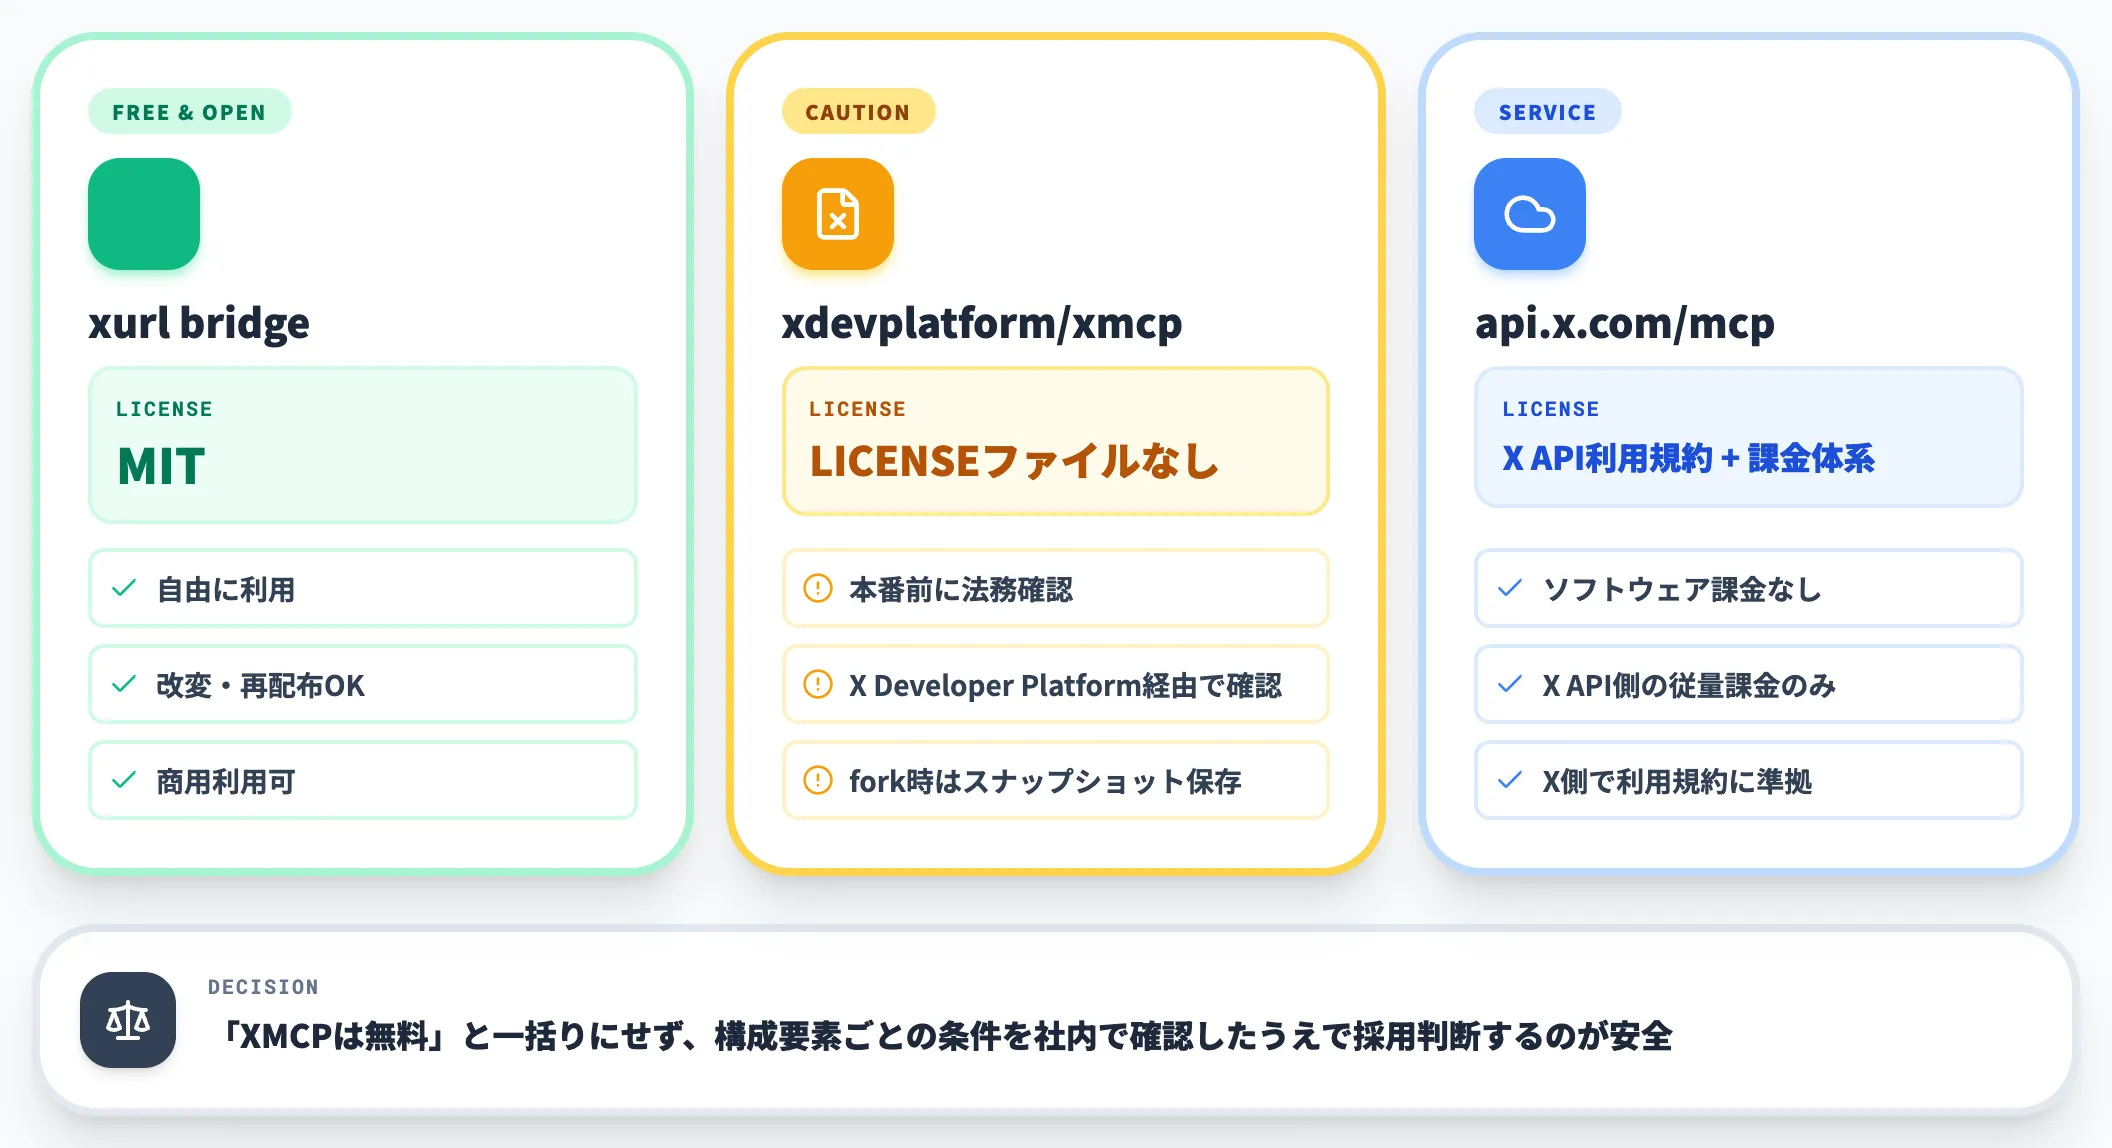Click the warning icon beside 本番前に法務確認
The height and width of the screenshot is (1148, 2112).
pos(818,588)
